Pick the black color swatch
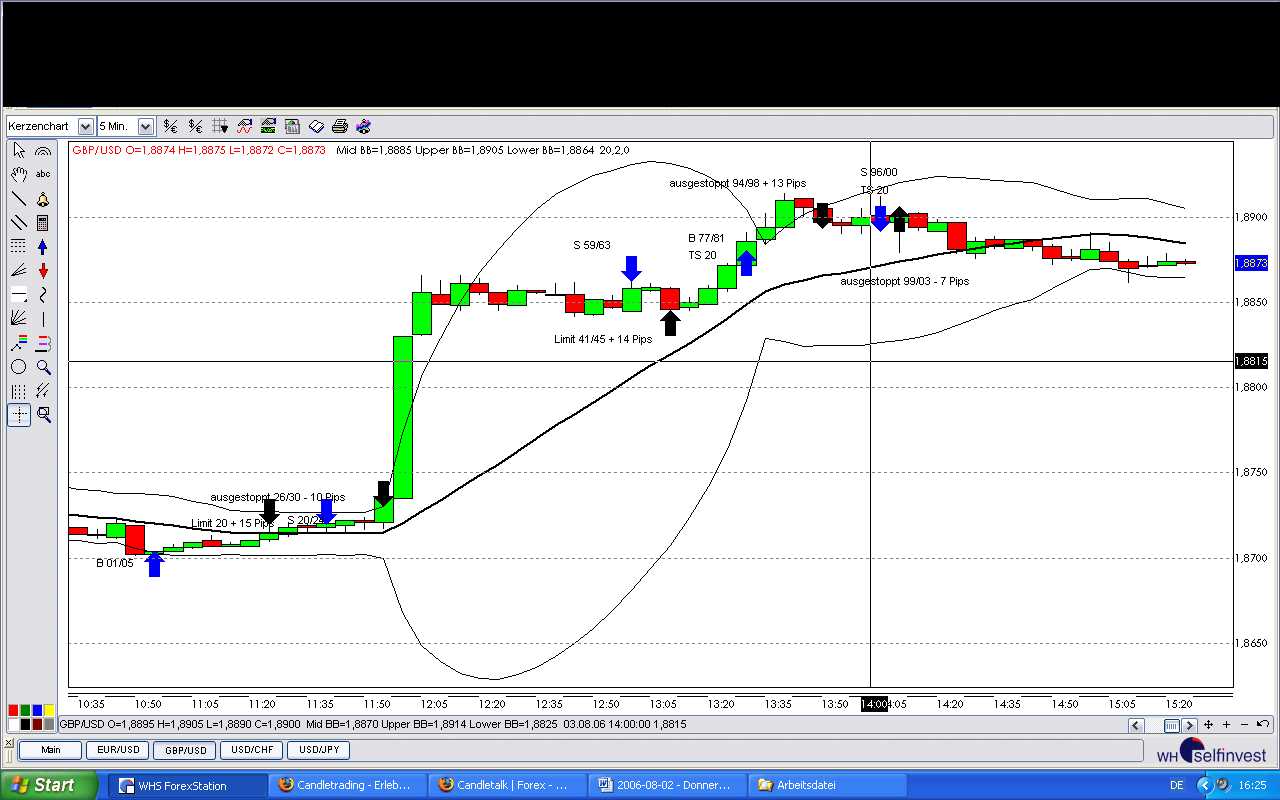Screen dimensions: 1280x800 pos(25,724)
